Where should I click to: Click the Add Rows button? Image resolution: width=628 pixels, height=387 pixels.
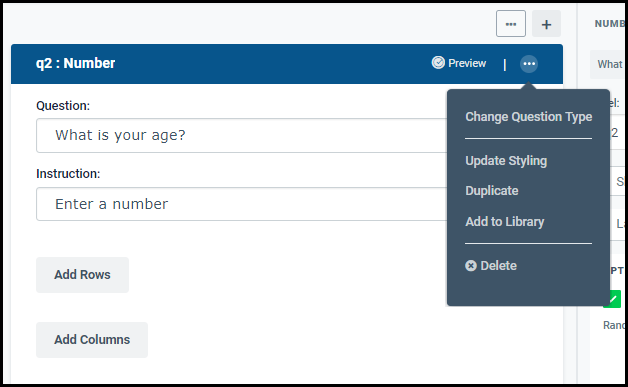click(83, 275)
